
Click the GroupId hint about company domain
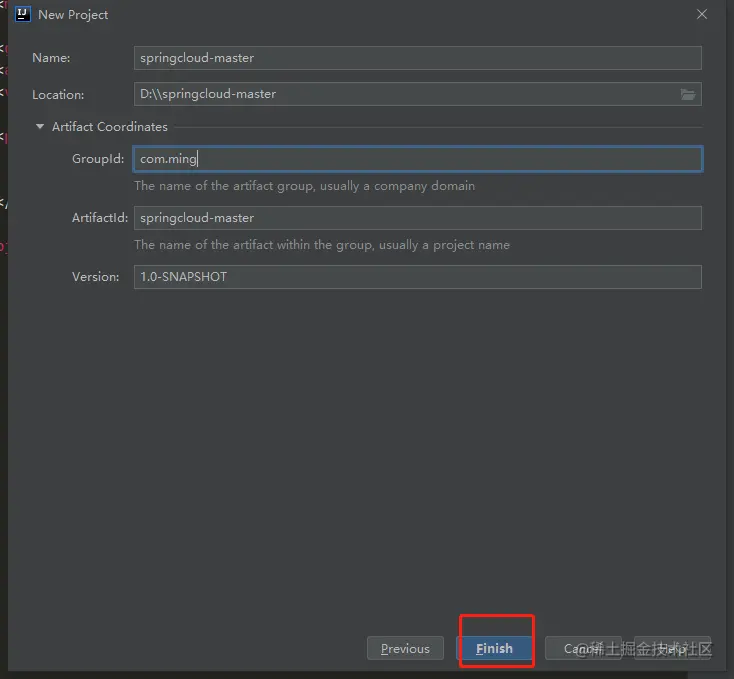click(304, 186)
